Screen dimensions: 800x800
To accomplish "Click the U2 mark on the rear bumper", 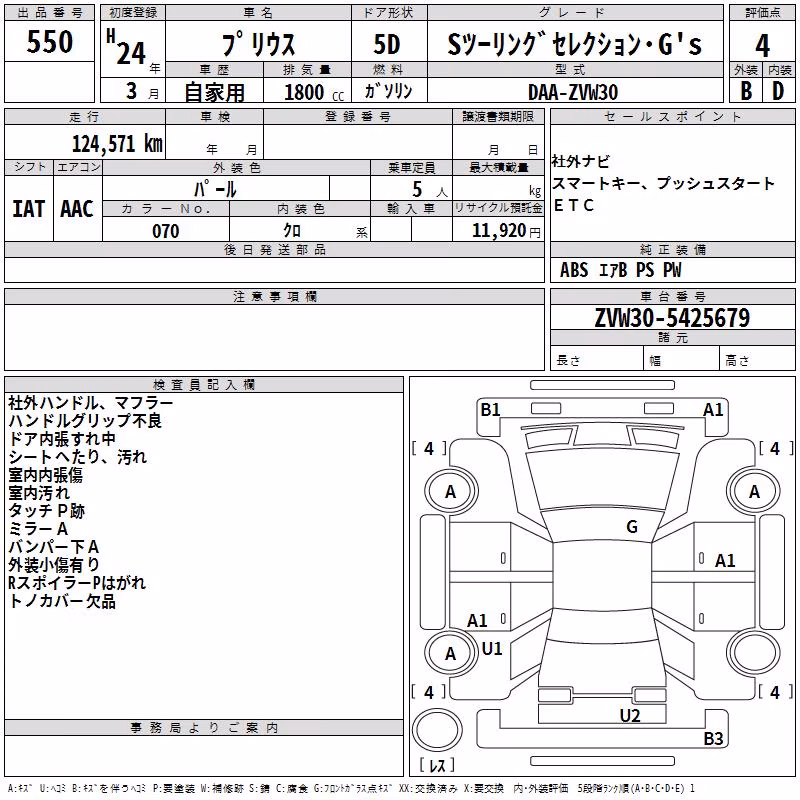I will click(x=630, y=715).
